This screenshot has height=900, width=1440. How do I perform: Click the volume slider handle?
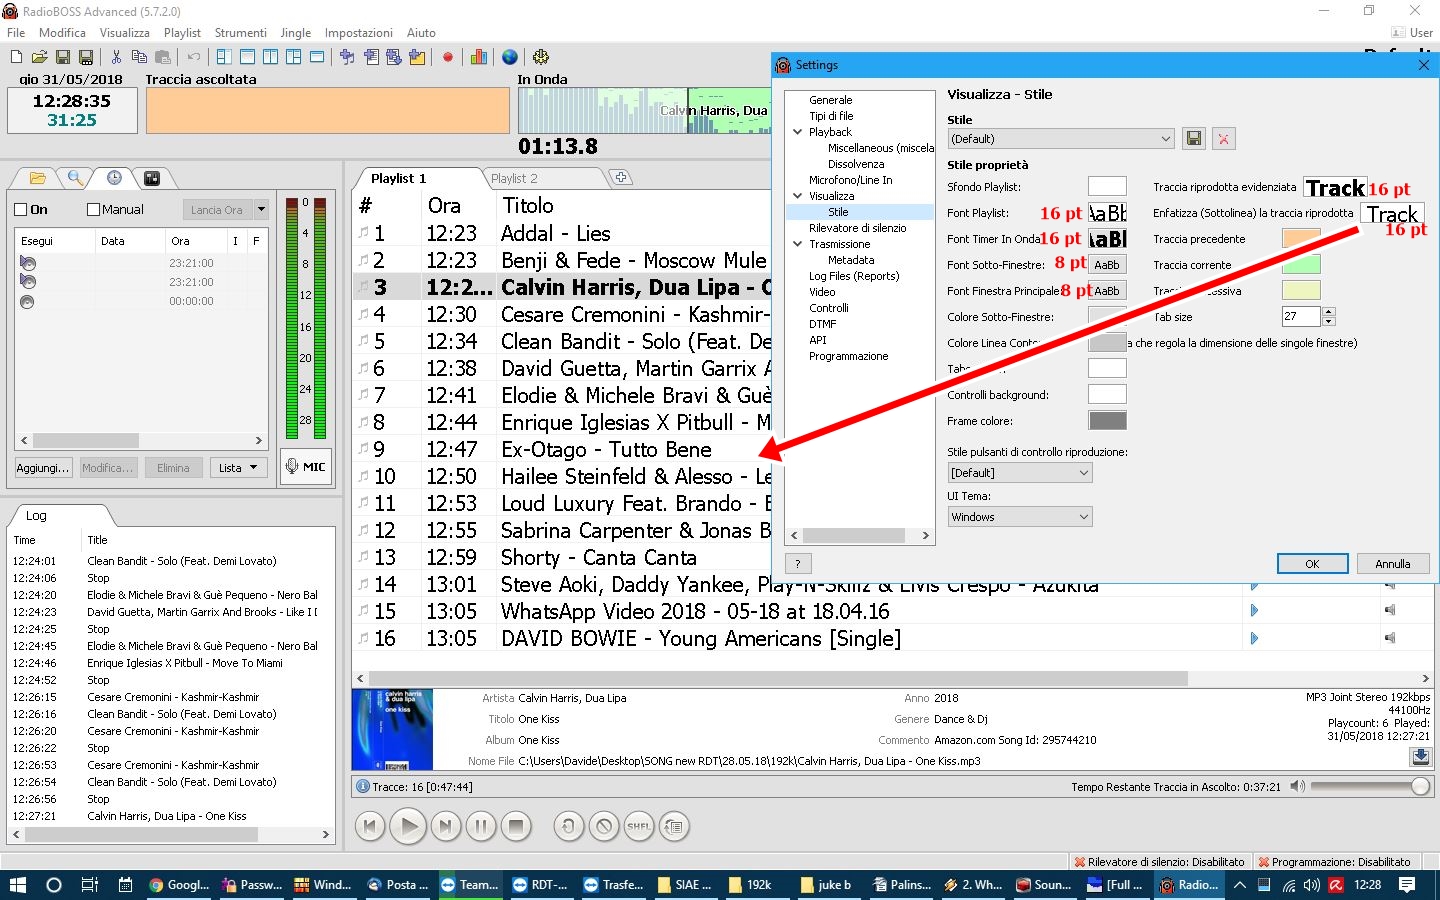point(1420,787)
